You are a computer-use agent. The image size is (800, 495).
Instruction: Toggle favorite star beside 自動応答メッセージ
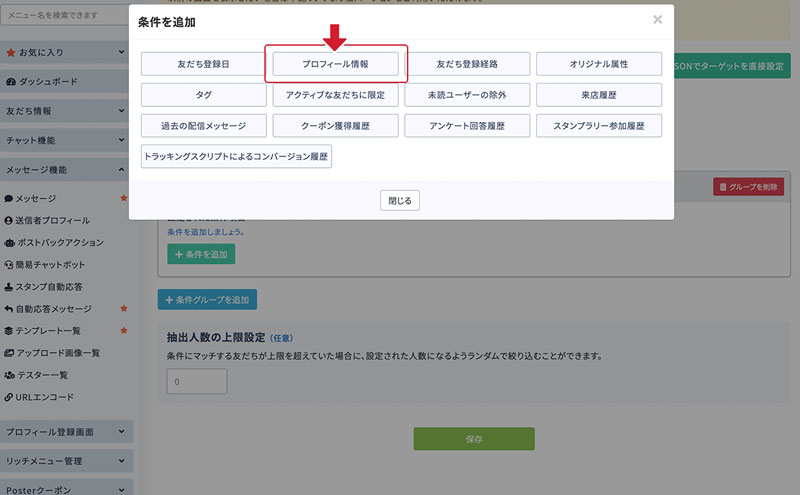pyautogui.click(x=123, y=309)
